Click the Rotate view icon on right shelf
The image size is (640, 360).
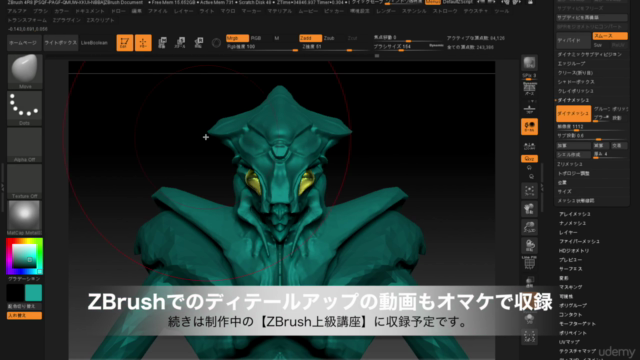click(529, 246)
